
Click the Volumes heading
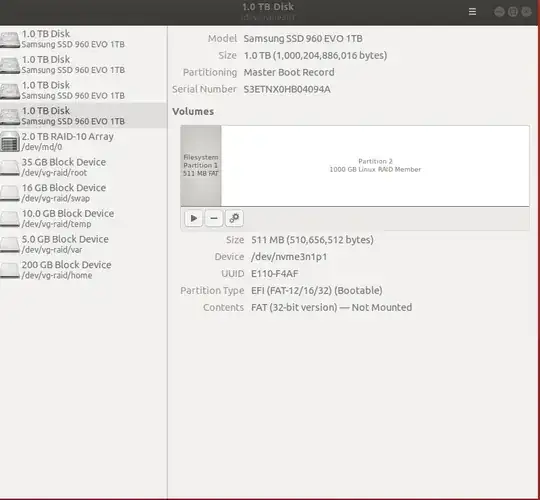coord(193,112)
